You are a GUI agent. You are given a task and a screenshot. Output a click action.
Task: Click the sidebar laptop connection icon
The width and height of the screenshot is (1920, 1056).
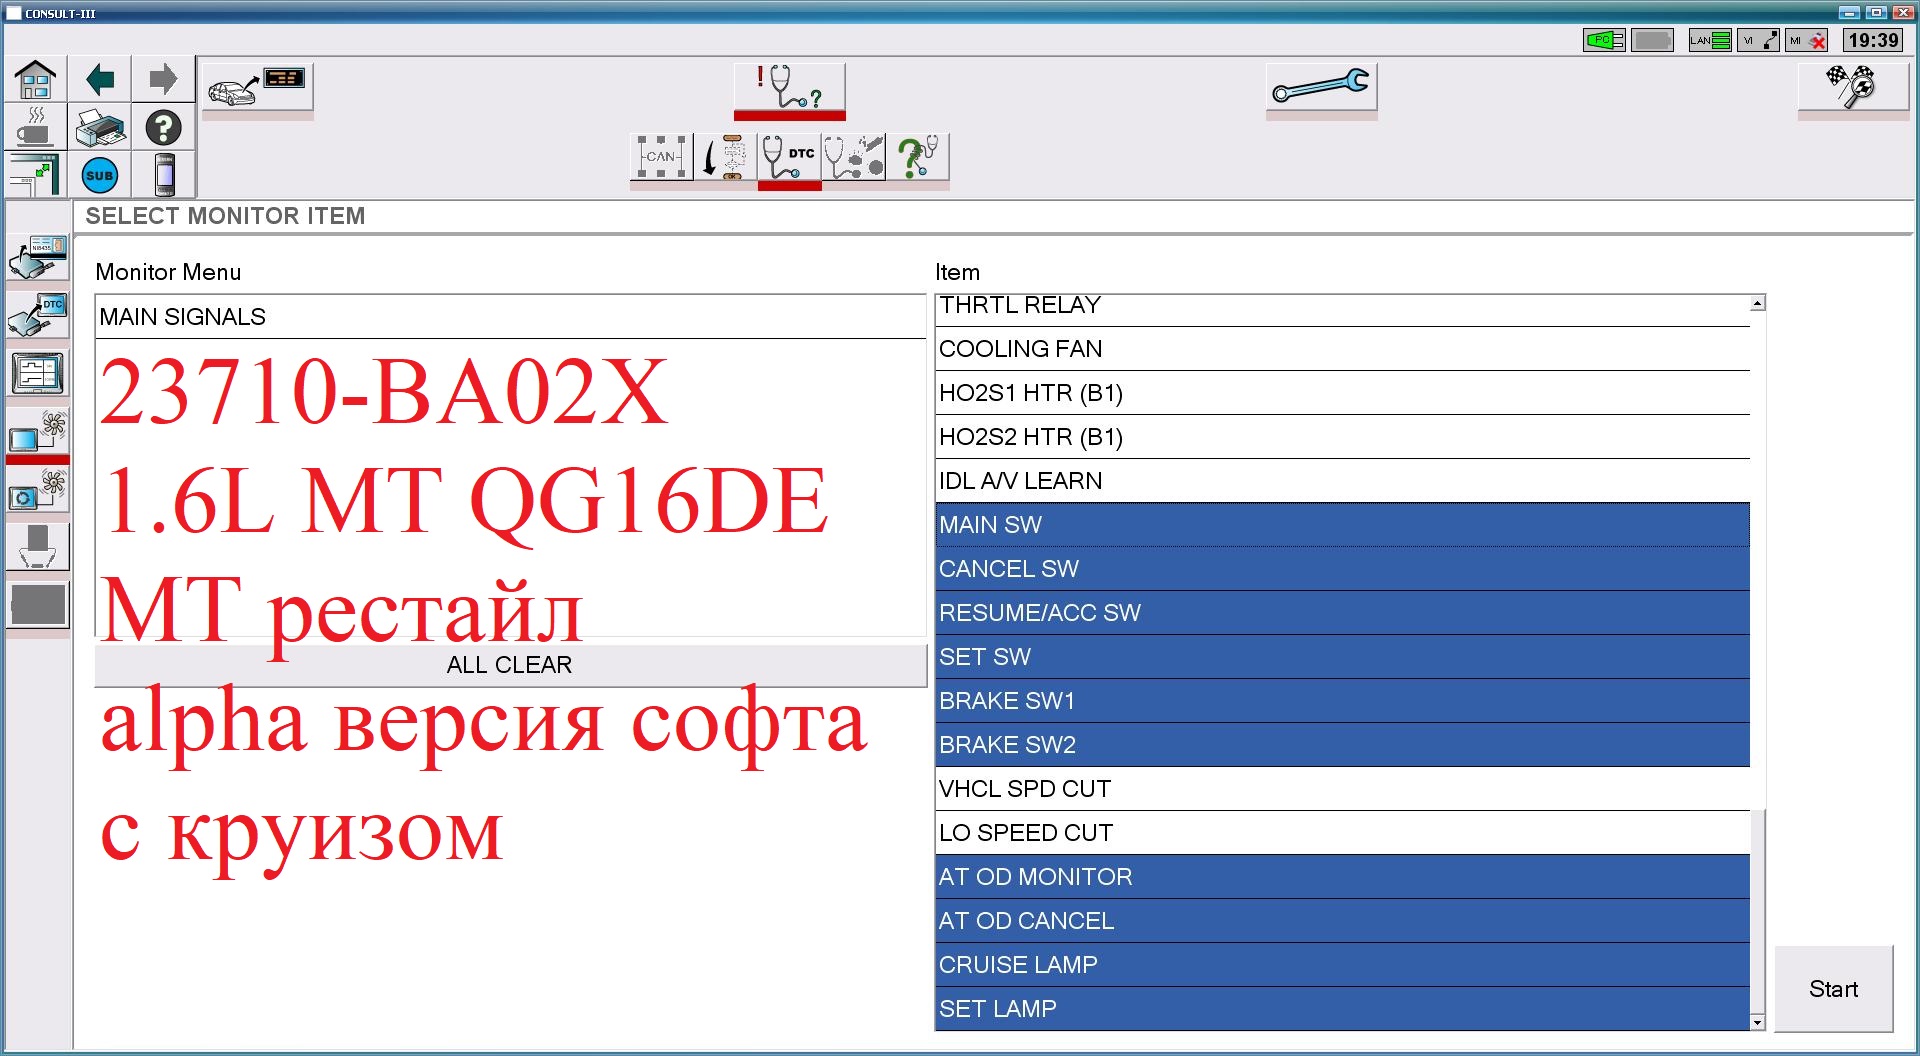(38, 257)
